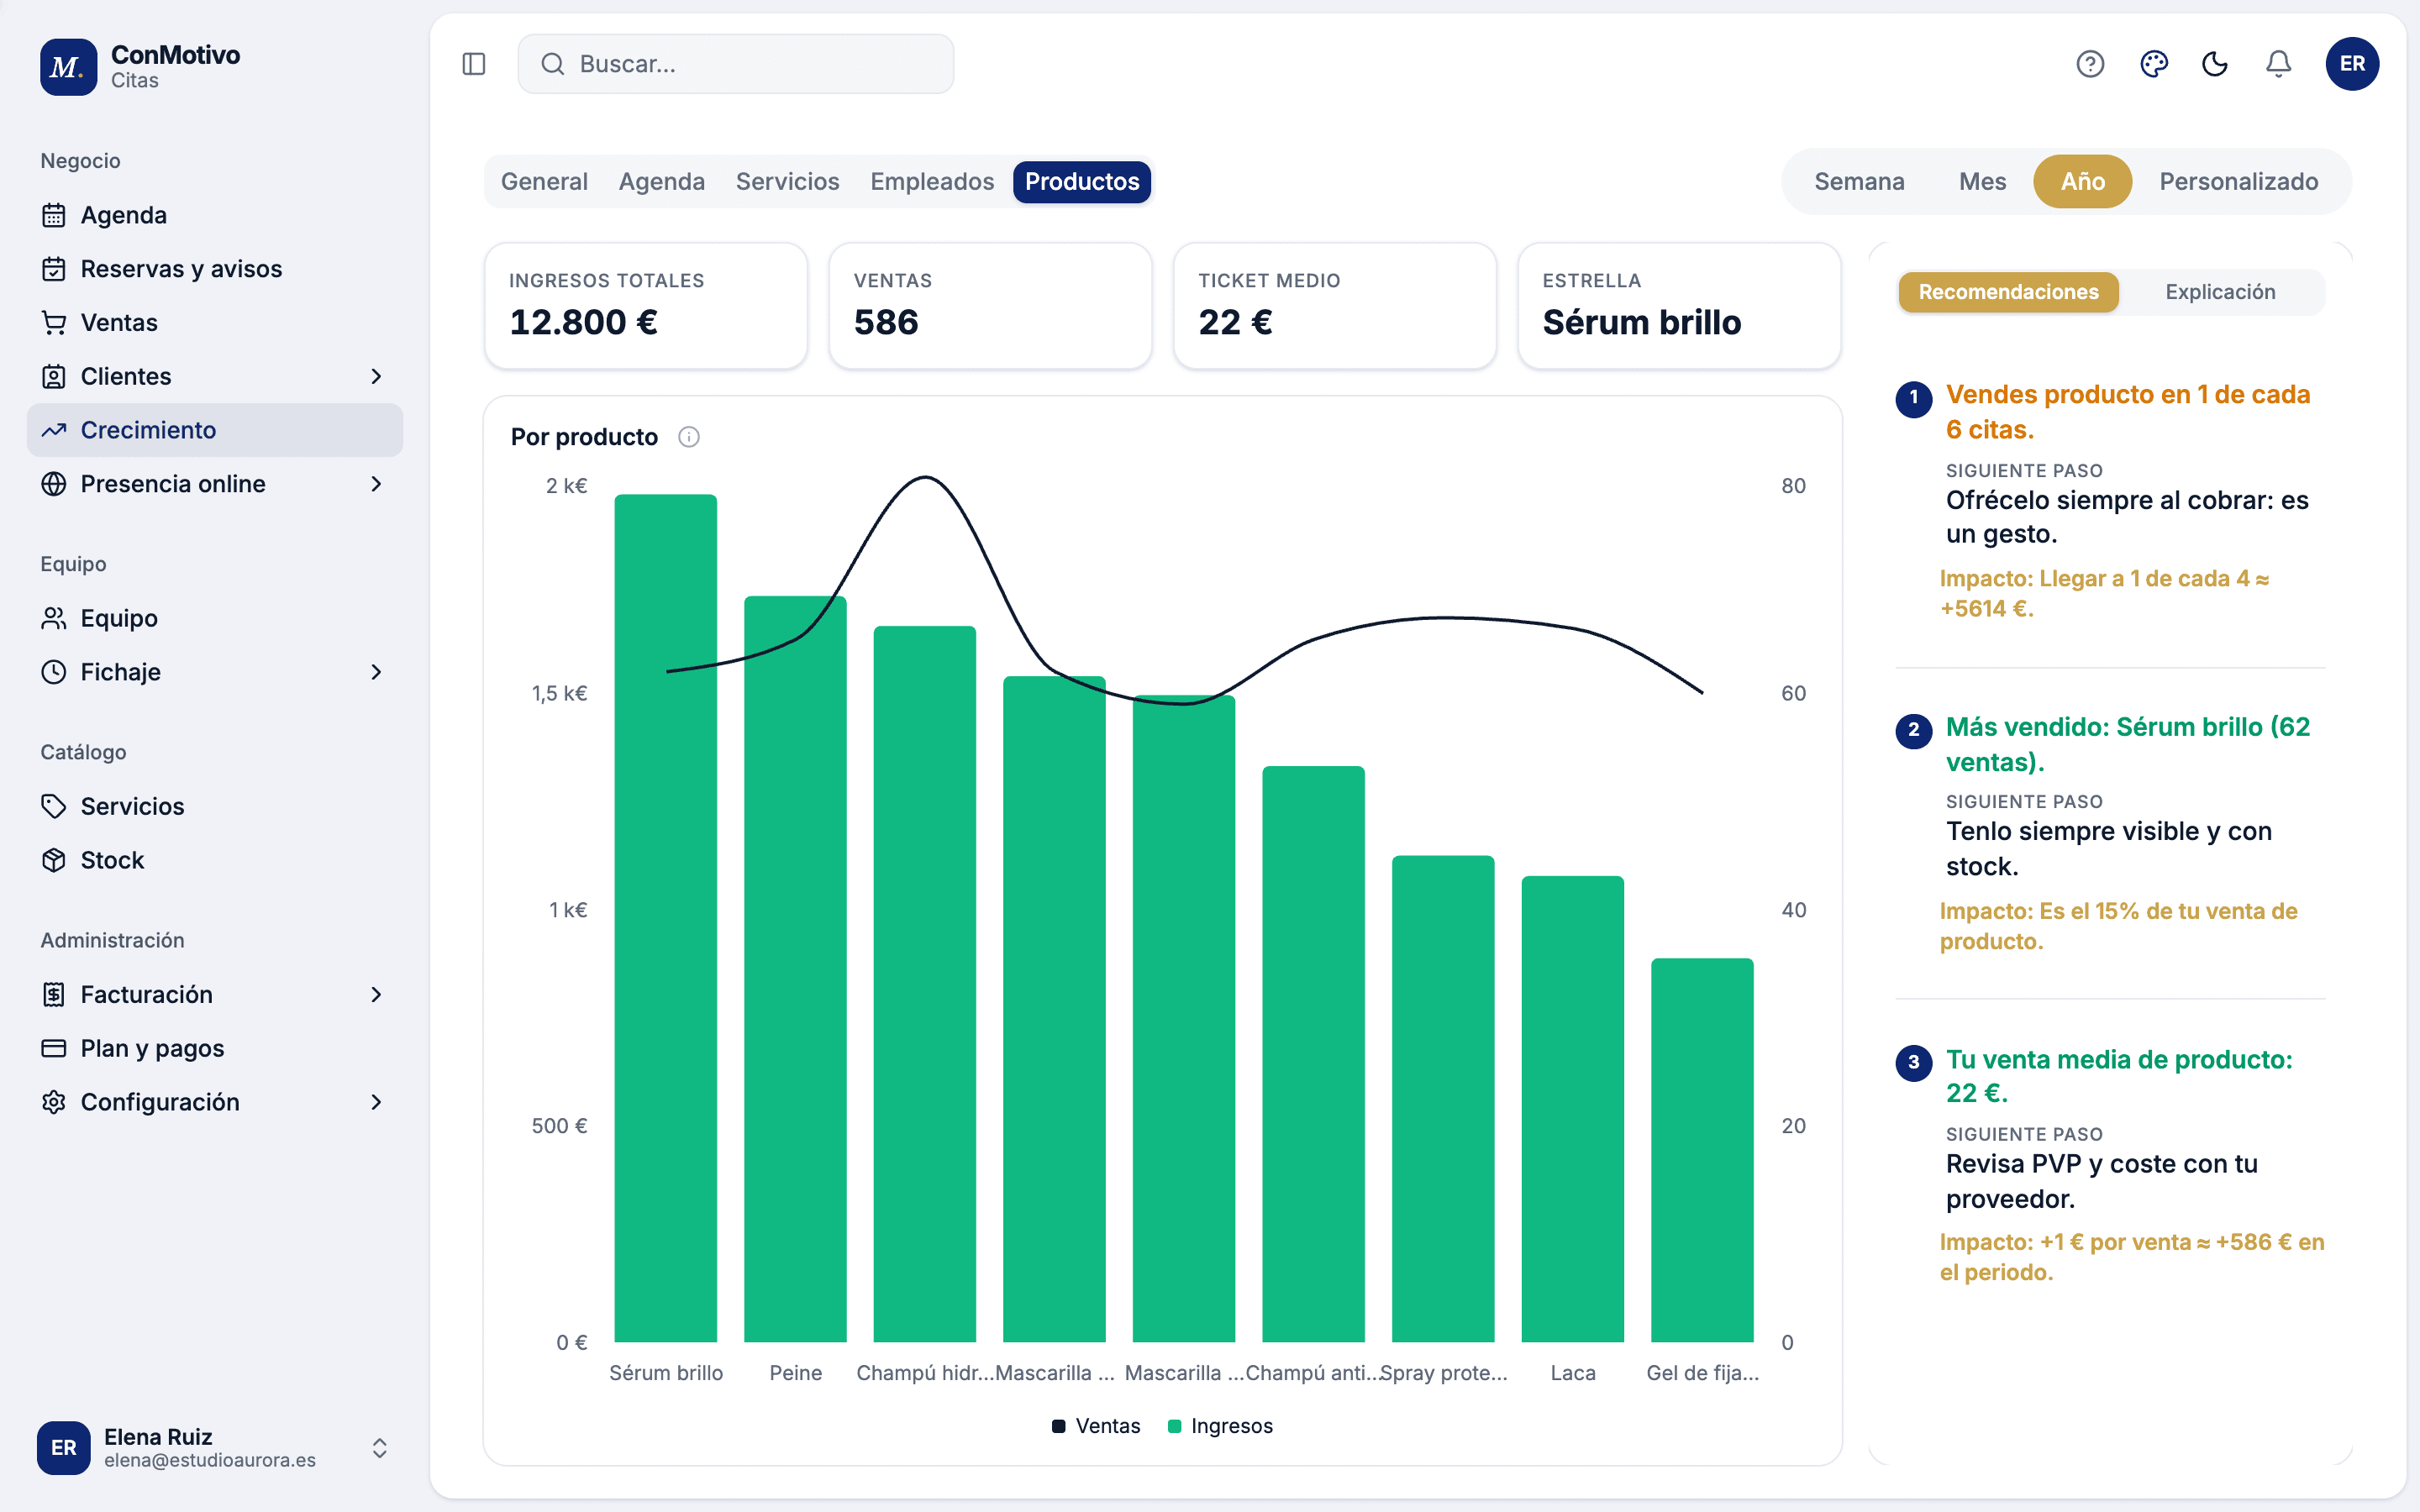Click the Agenda calendar icon in sidebar
The height and width of the screenshot is (1512, 2420).
coord(54,215)
